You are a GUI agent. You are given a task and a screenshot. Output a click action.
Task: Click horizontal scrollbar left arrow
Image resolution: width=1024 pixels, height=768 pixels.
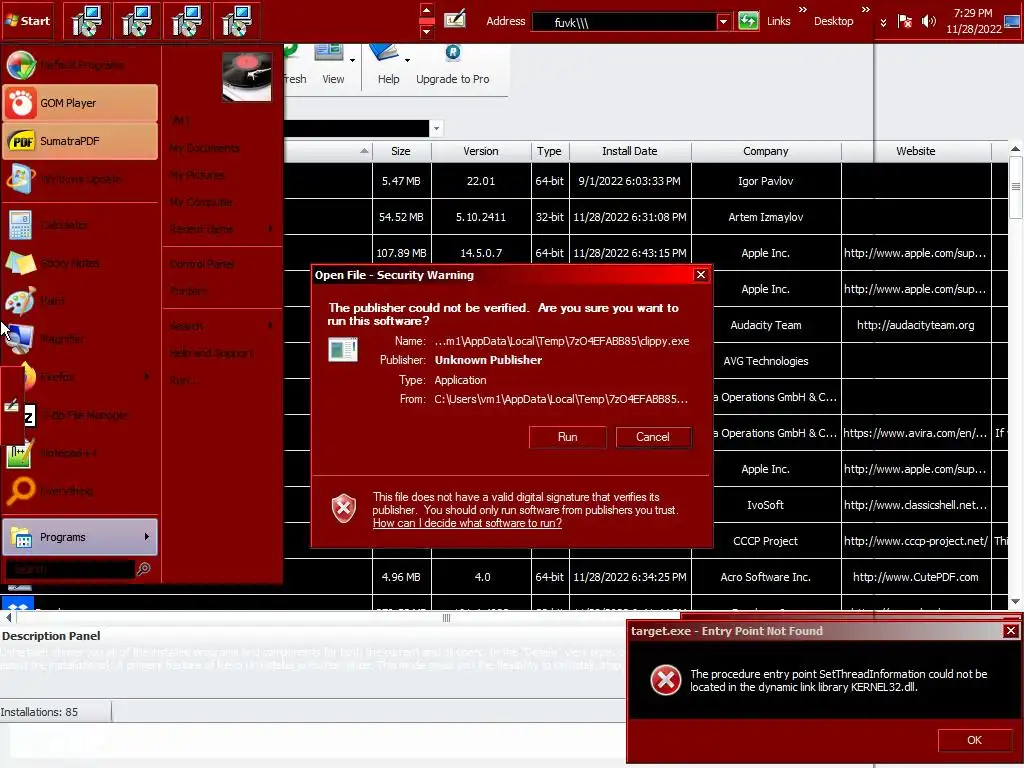pos(8,617)
